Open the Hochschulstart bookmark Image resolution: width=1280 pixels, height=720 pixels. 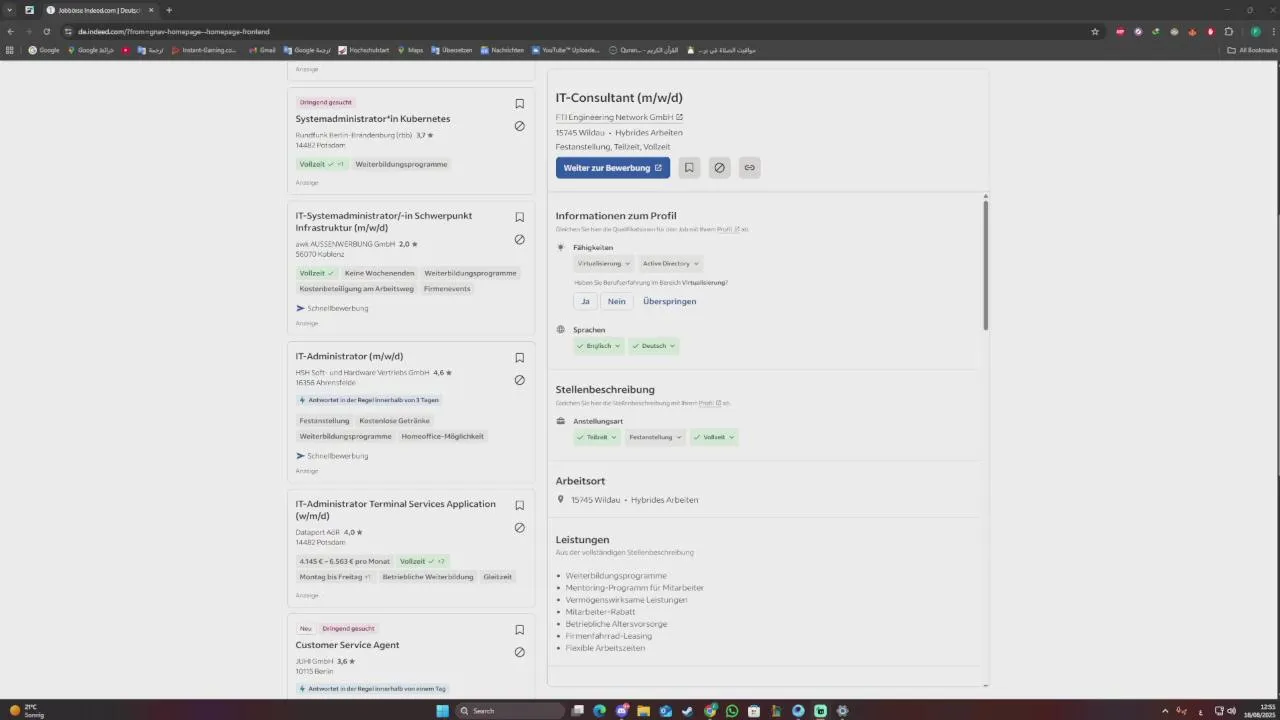364,50
